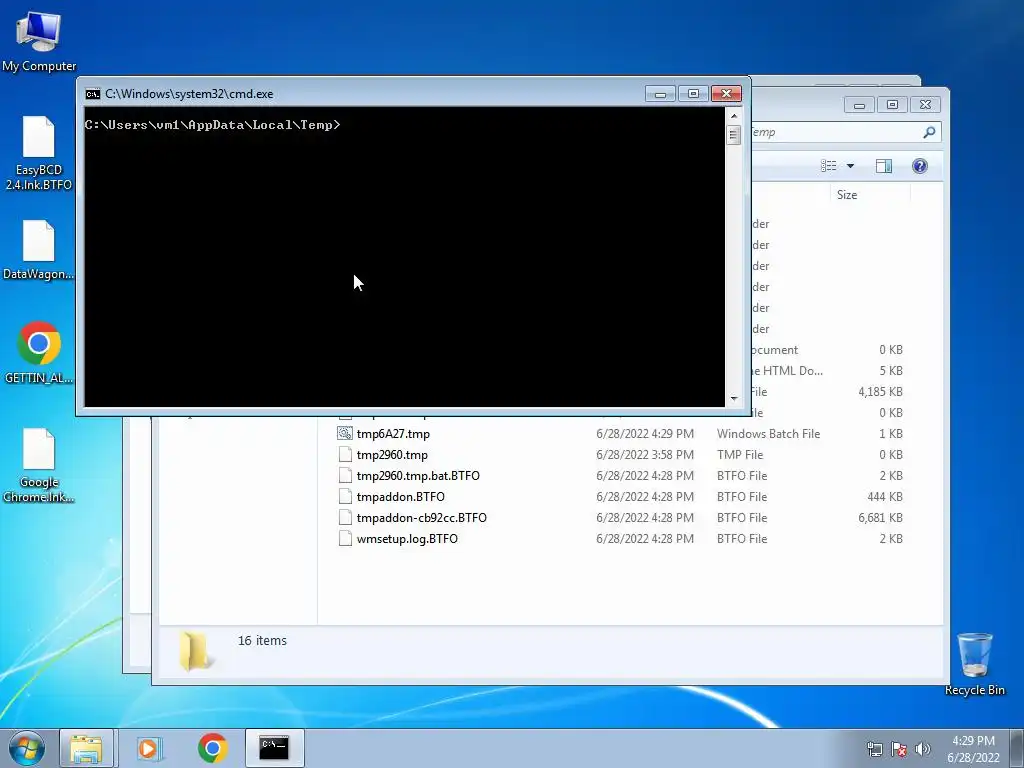Screen dimensions: 1024x768
Task: Launch Windows Media Player from taskbar
Action: (x=149, y=748)
